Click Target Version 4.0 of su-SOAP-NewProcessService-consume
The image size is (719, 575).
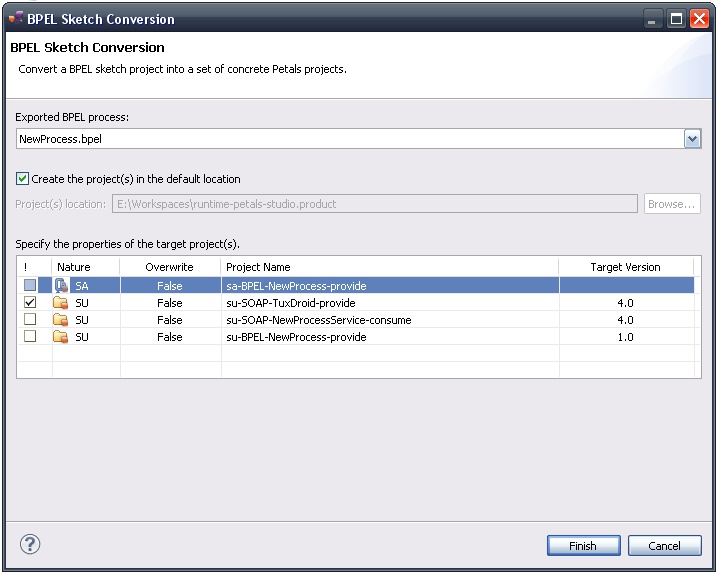[625, 320]
